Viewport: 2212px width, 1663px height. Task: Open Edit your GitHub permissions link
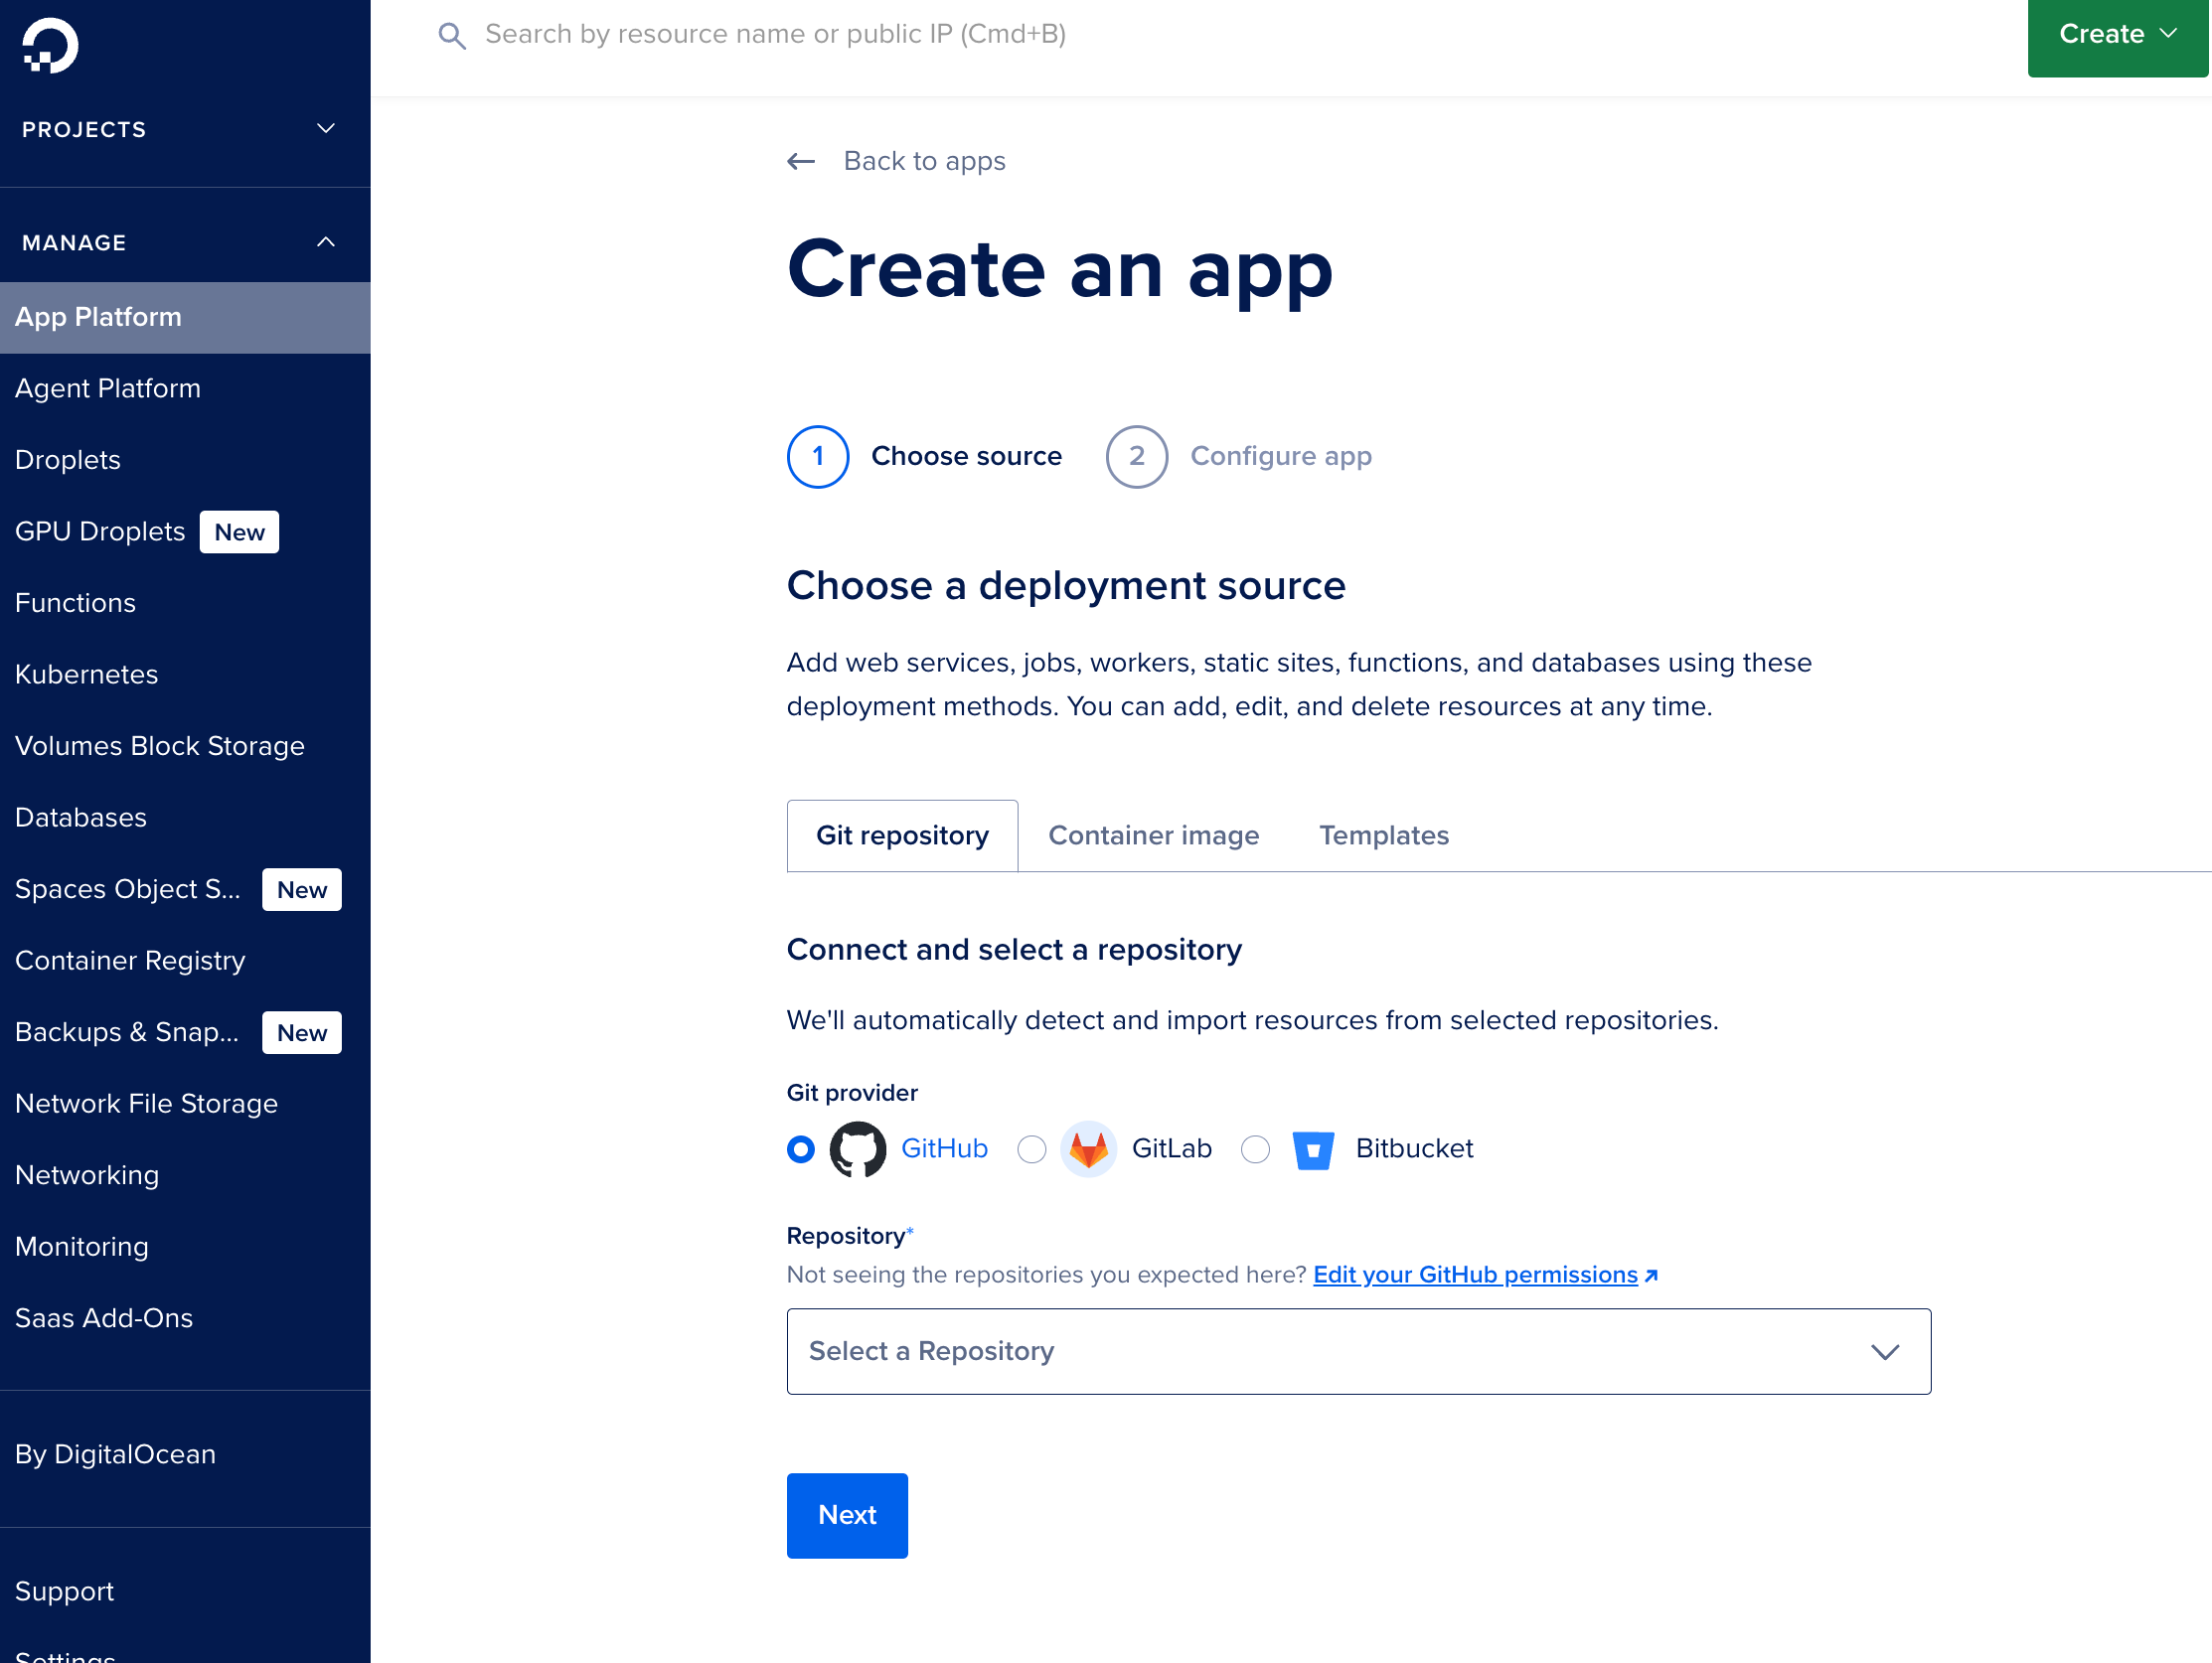pyautogui.click(x=1474, y=1274)
